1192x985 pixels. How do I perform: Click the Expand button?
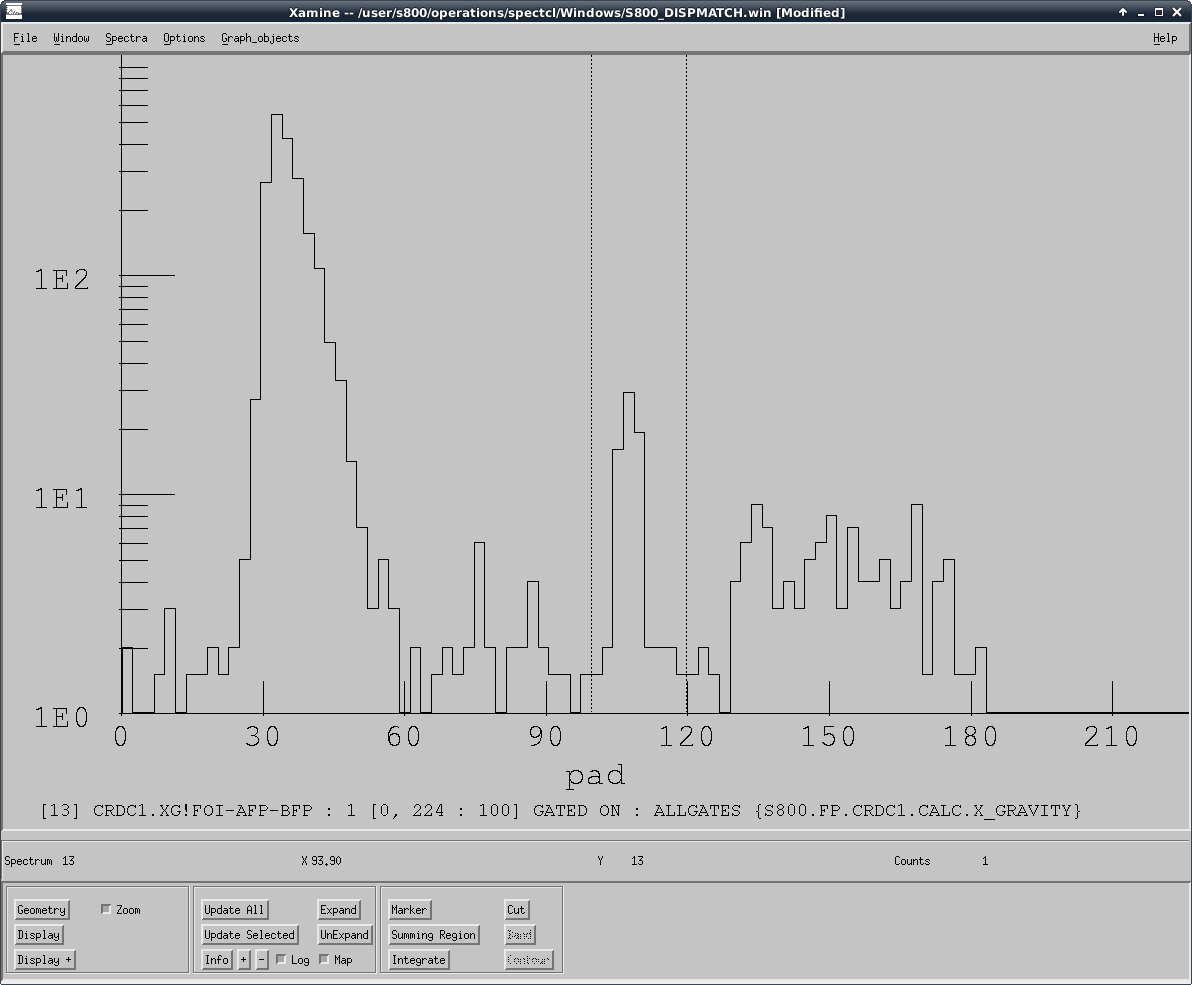(x=338, y=910)
